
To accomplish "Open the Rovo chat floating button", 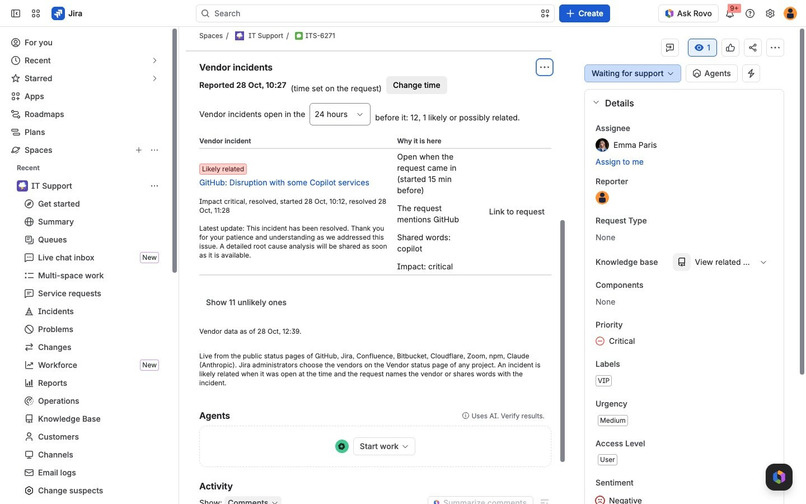I will pos(779,477).
